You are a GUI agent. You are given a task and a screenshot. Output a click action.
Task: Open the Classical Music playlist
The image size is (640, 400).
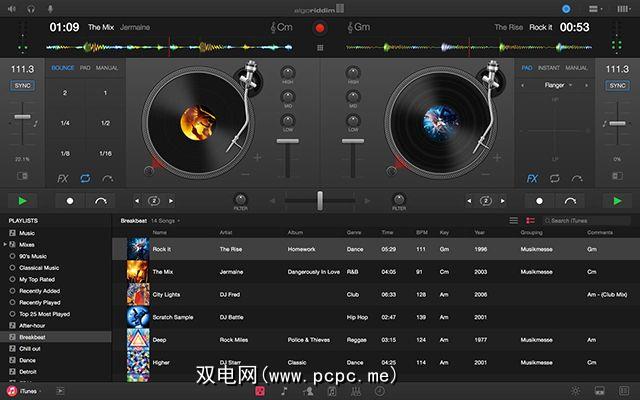[39, 268]
